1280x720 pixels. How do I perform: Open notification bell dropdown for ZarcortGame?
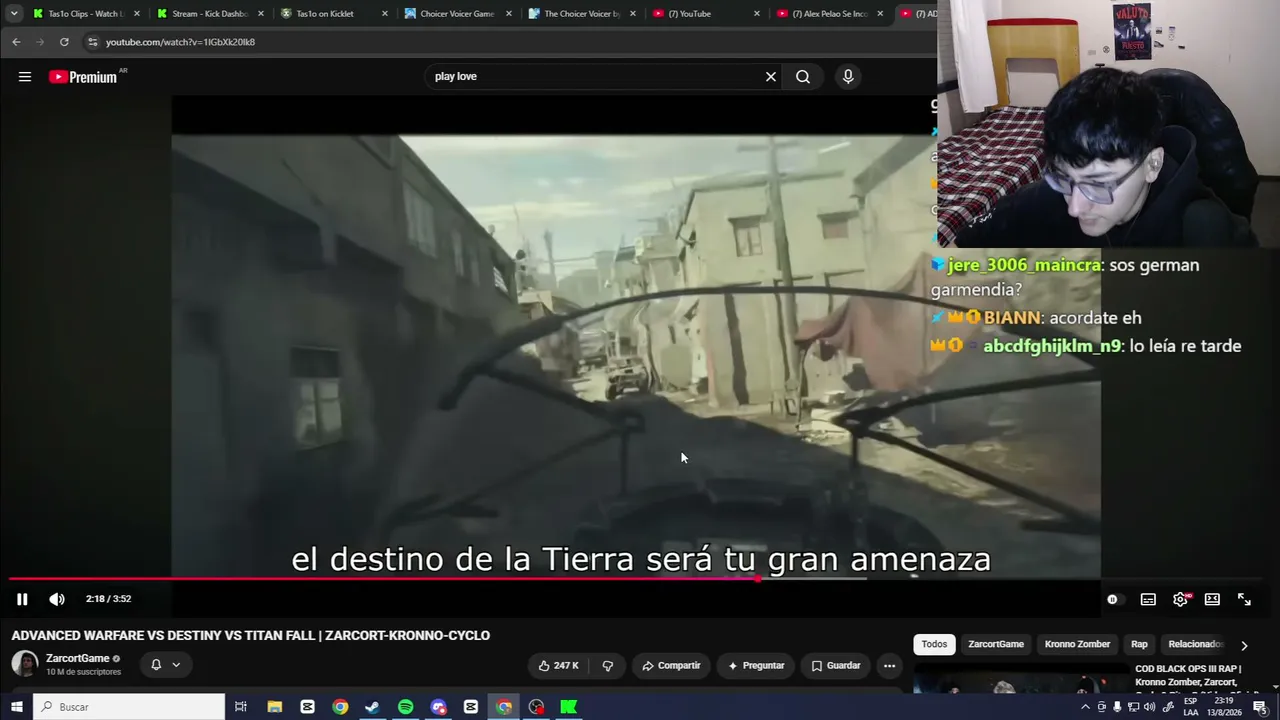click(x=165, y=665)
